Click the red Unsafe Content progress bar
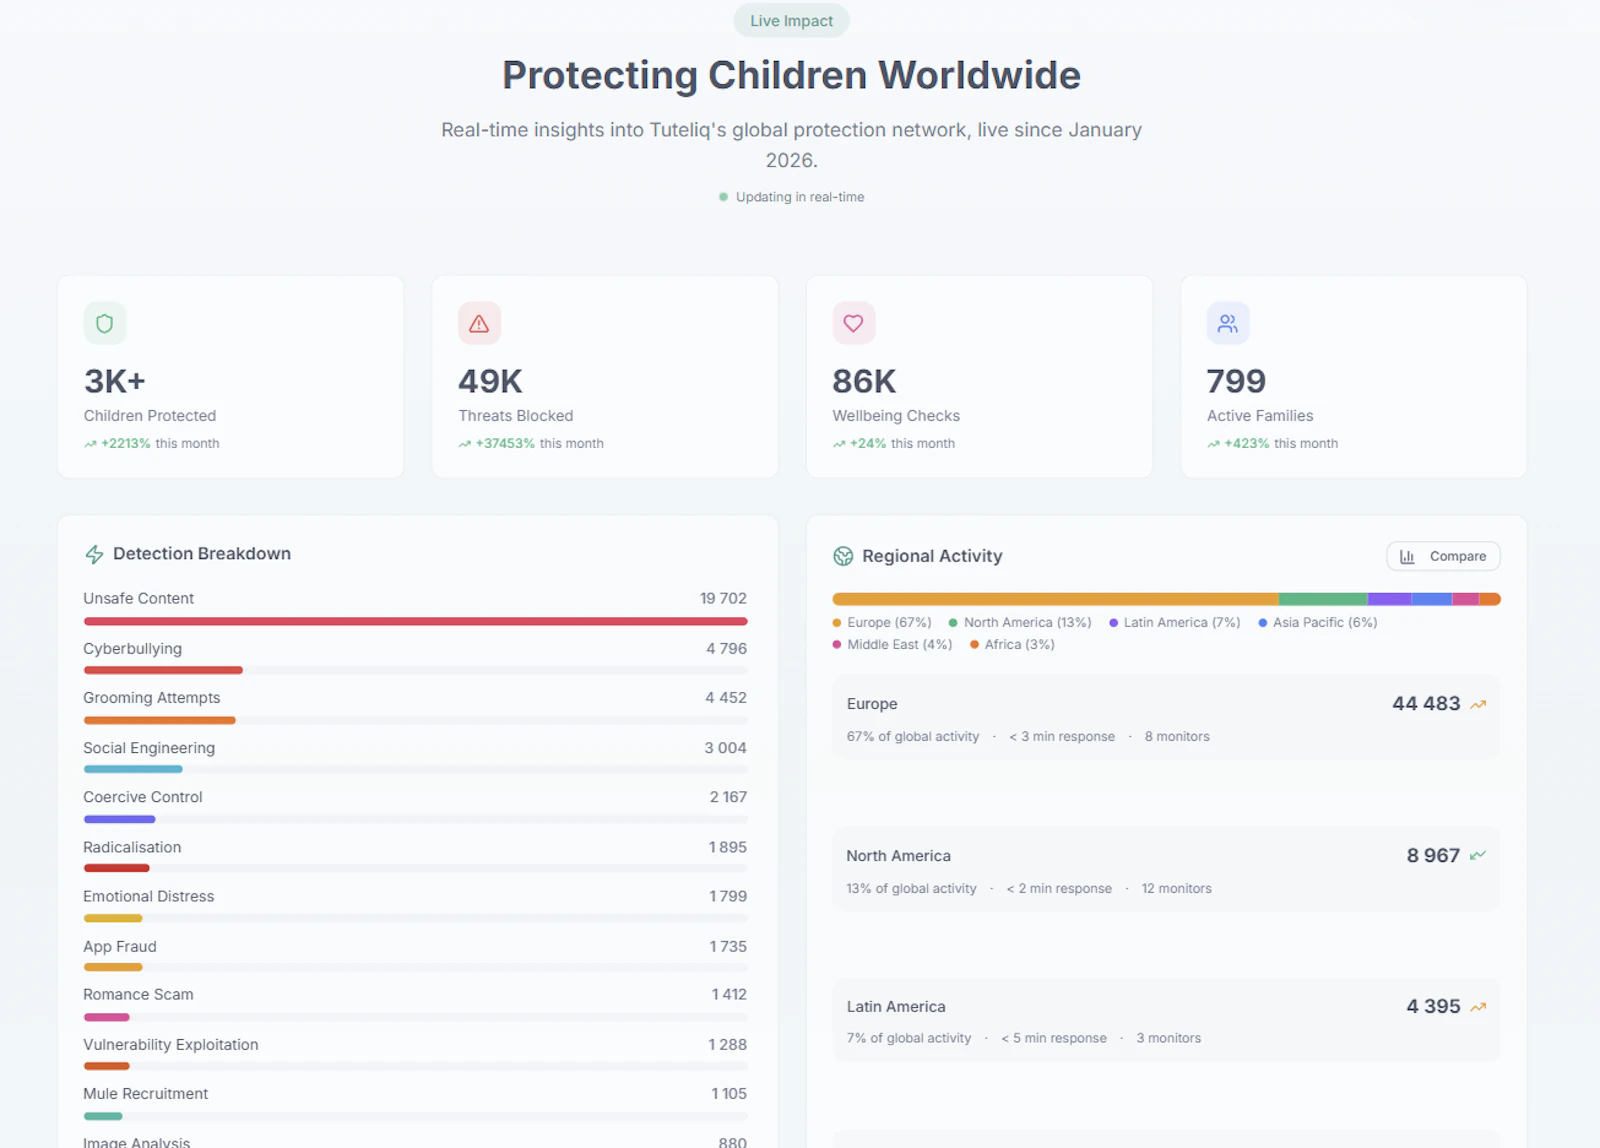This screenshot has height=1148, width=1600. 415,621
